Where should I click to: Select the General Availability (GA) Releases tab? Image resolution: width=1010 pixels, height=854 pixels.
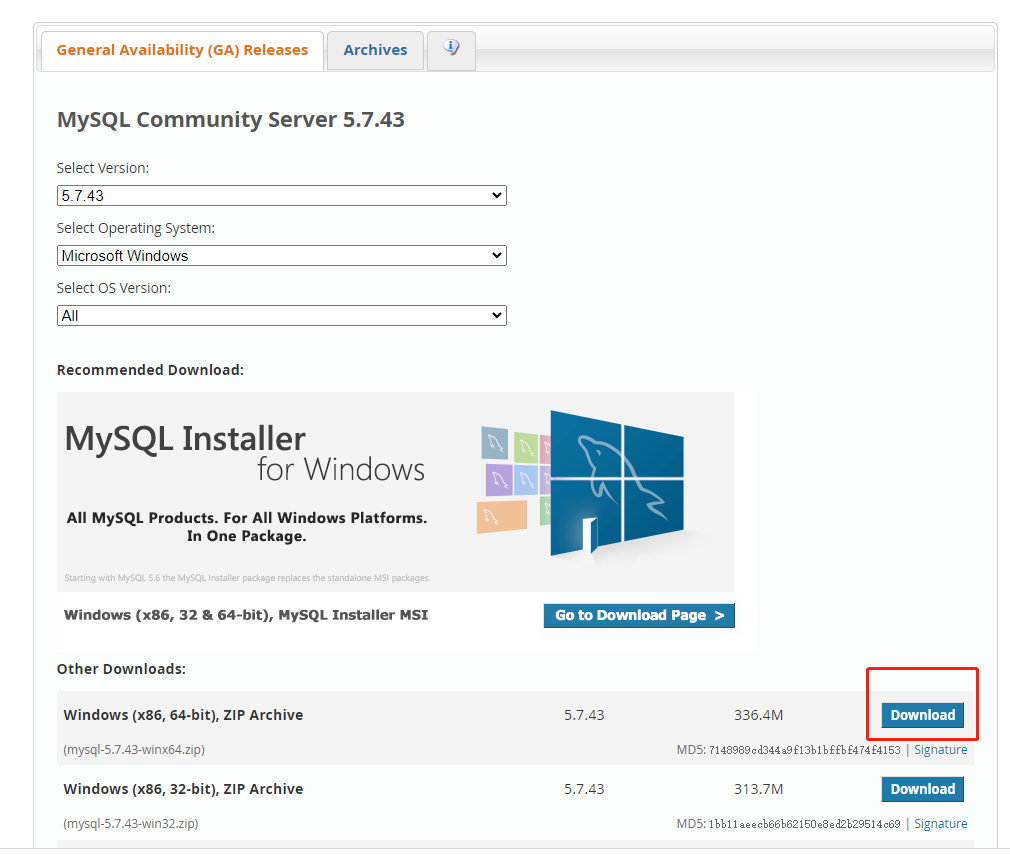pos(182,50)
